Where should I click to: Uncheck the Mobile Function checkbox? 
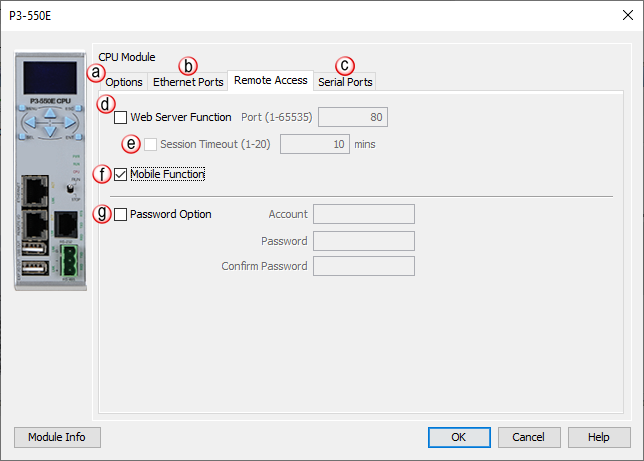[x=121, y=175]
